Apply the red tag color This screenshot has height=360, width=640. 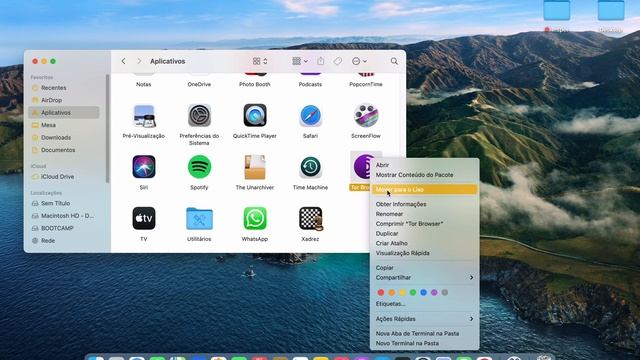coord(381,292)
